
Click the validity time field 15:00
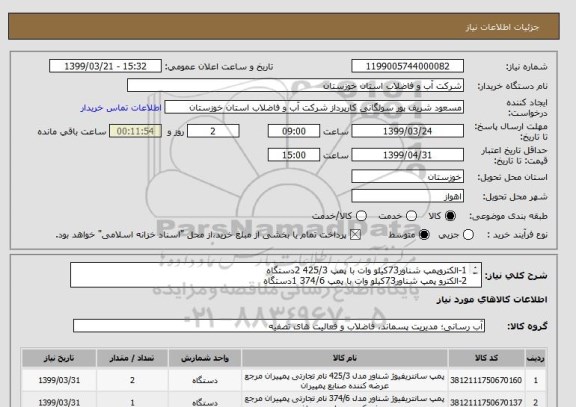[294, 155]
